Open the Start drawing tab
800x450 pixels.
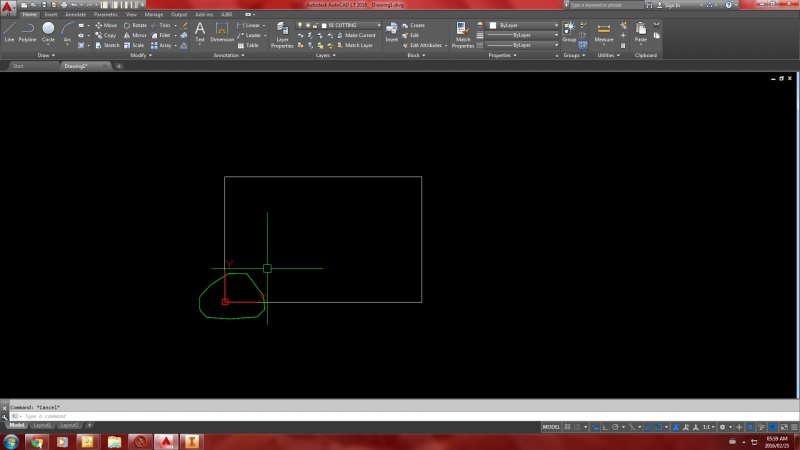(18, 66)
